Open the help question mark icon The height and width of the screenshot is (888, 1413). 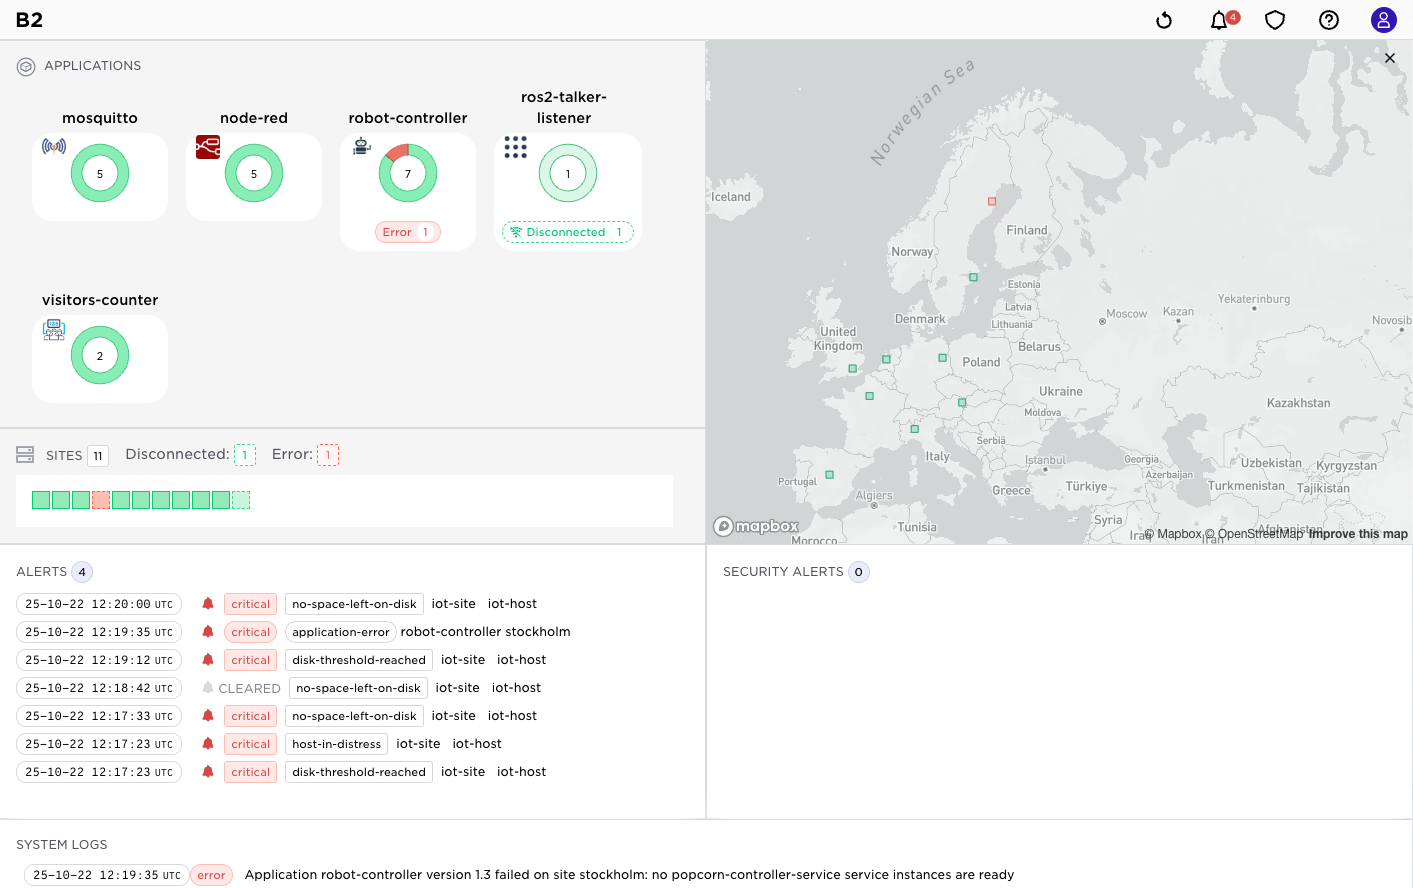[x=1329, y=21]
